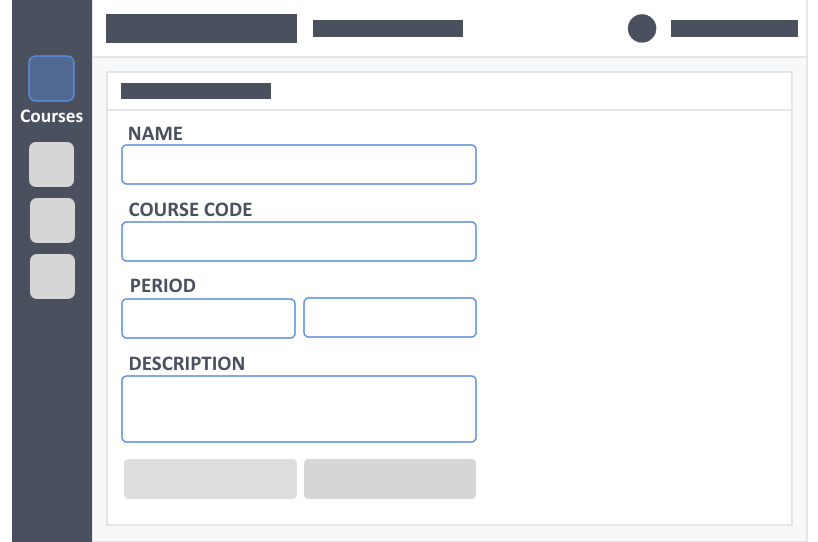This screenshot has width=818, height=542.
Task: Click the form card title placeholder bar
Action: 196,90
